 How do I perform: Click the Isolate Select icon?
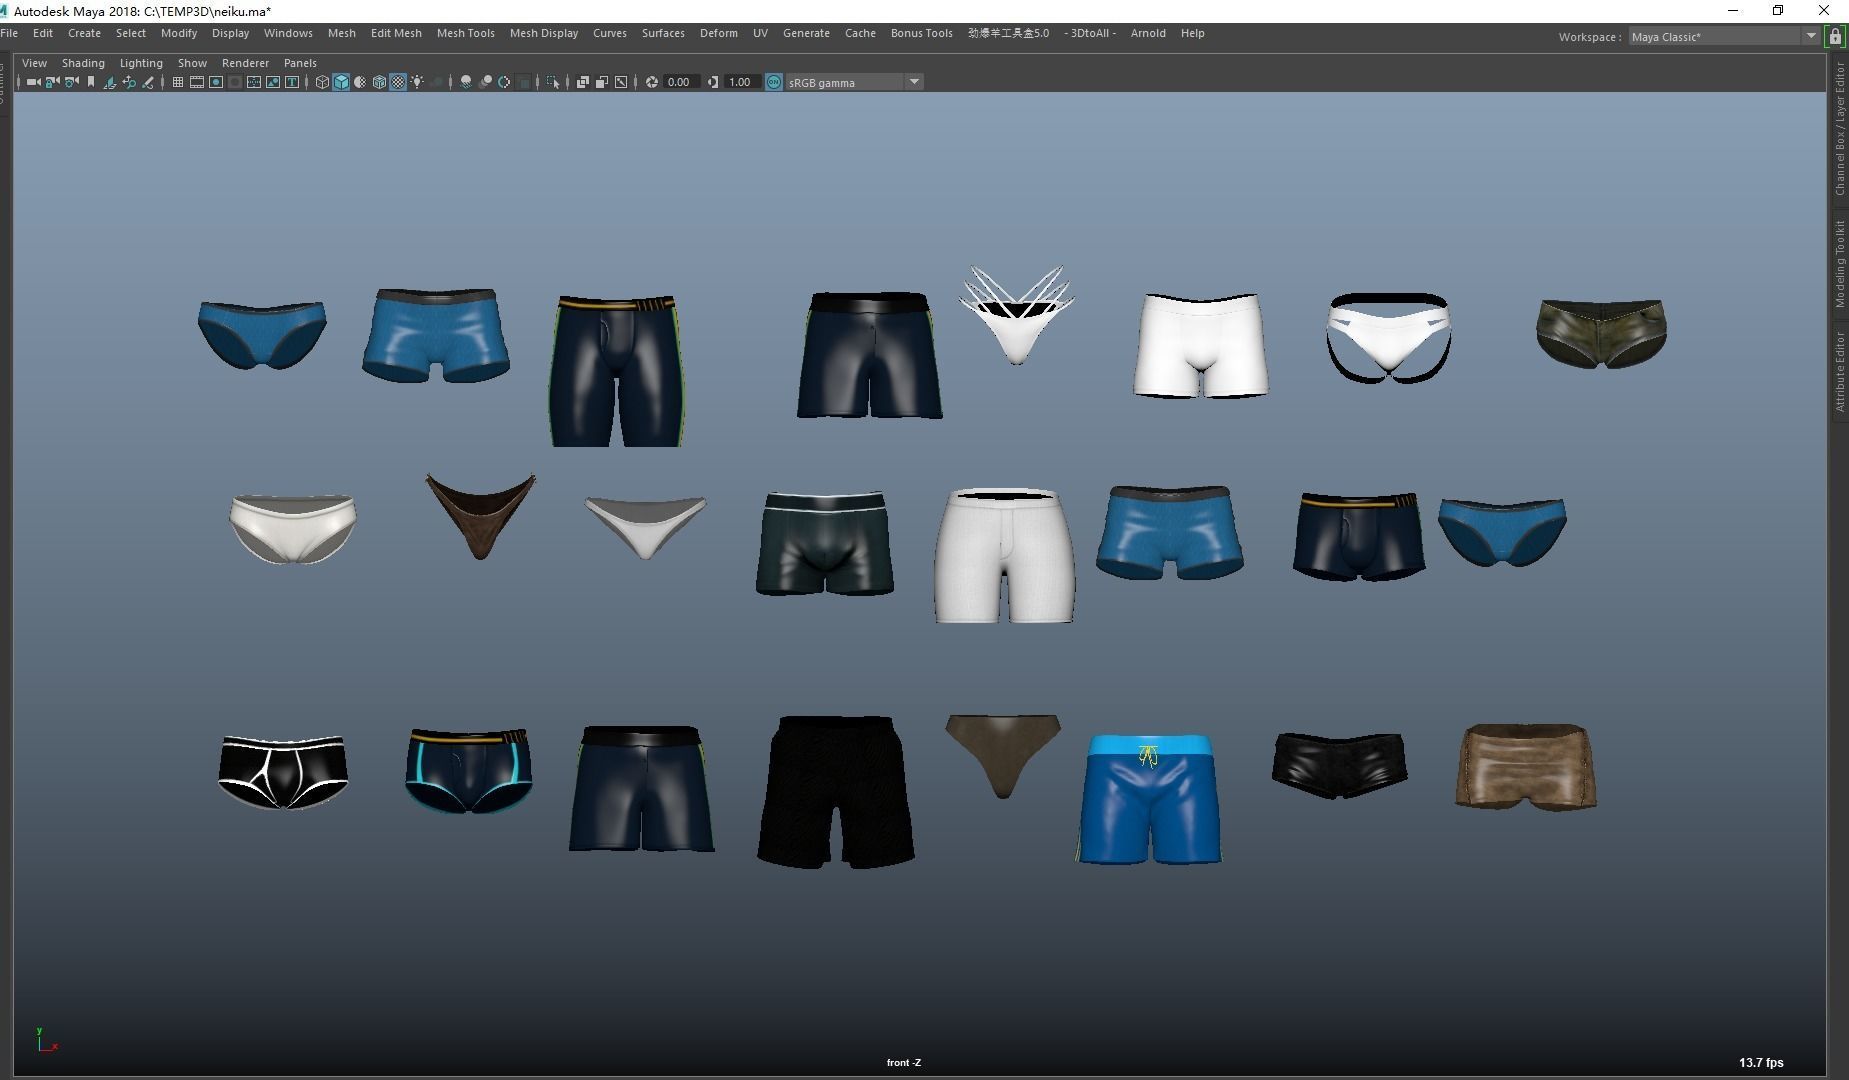[553, 82]
